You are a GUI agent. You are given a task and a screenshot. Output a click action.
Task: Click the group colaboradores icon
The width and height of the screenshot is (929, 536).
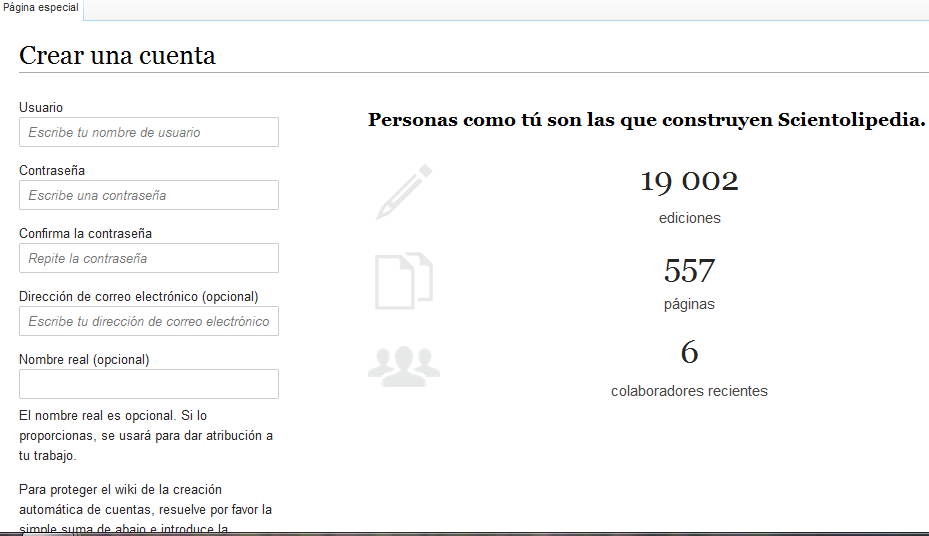(x=404, y=367)
